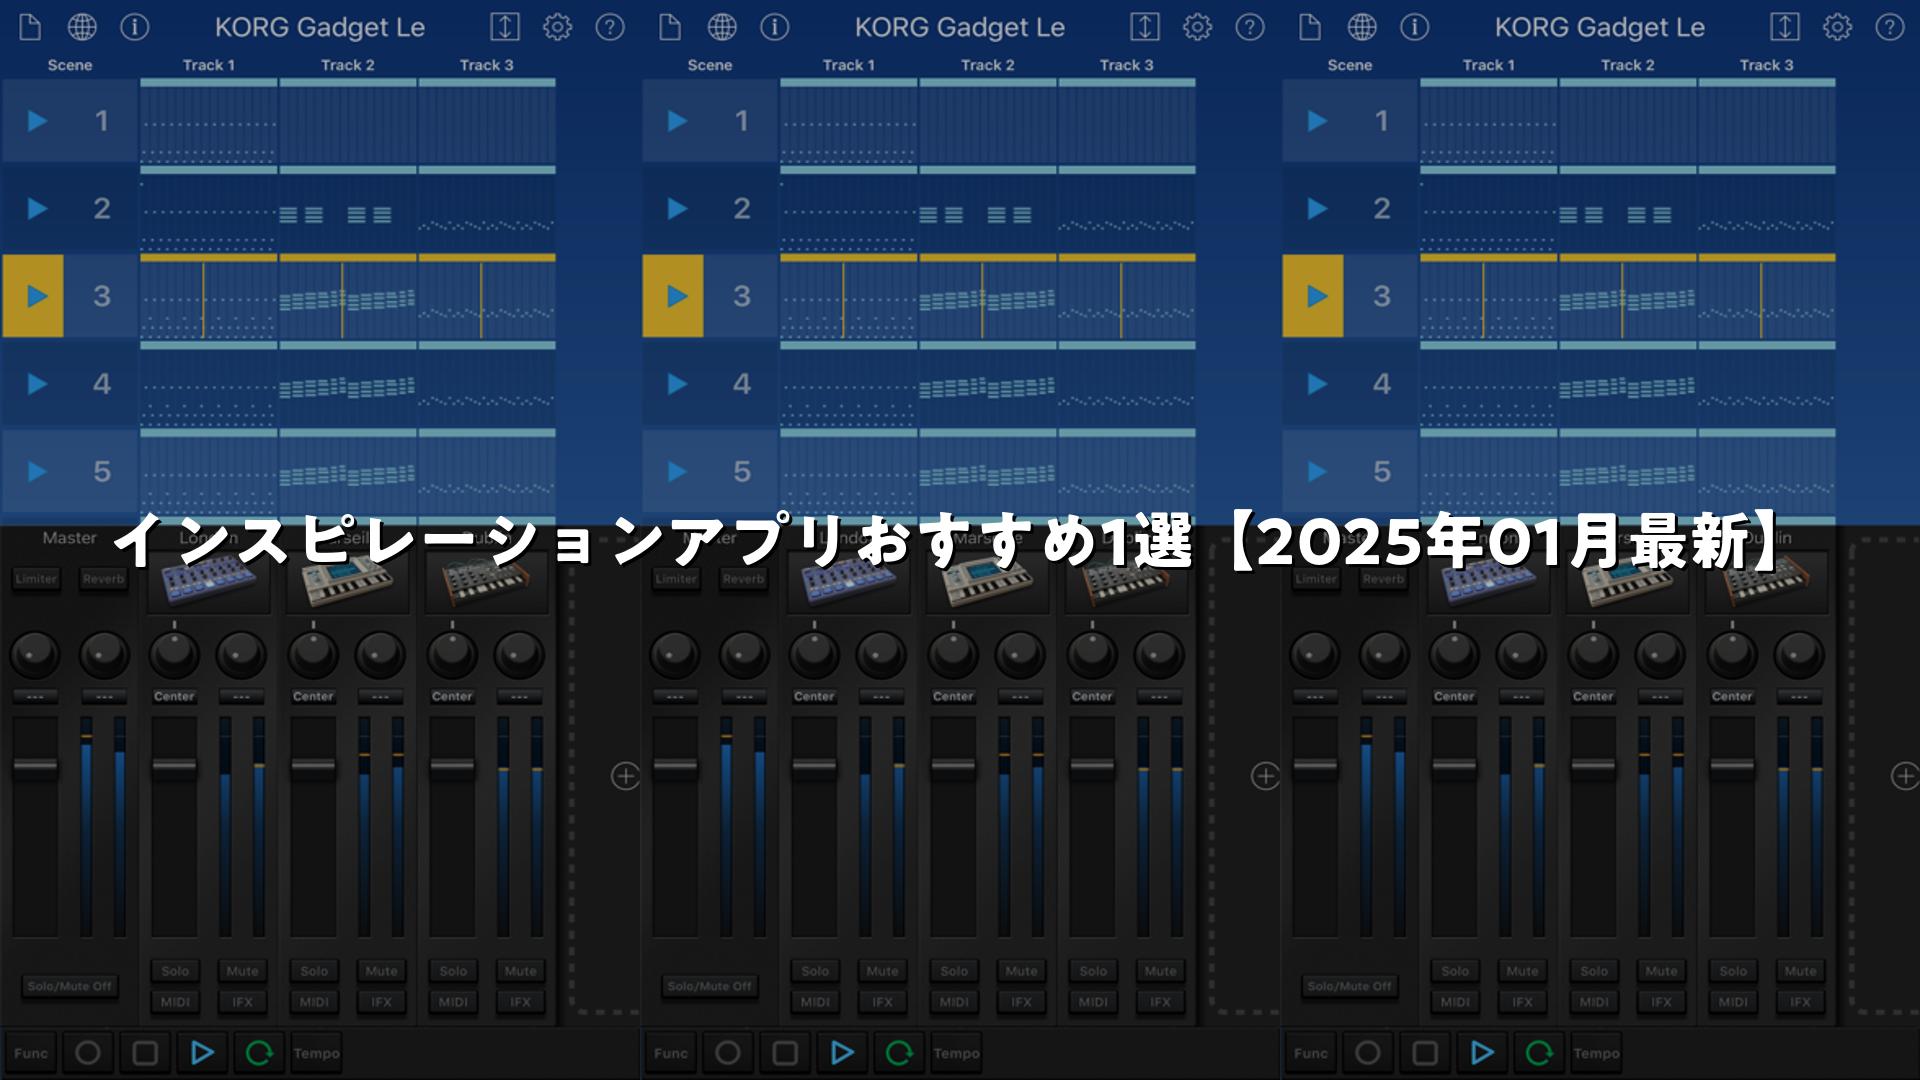Play scene 1 in right screenshot

(1317, 121)
